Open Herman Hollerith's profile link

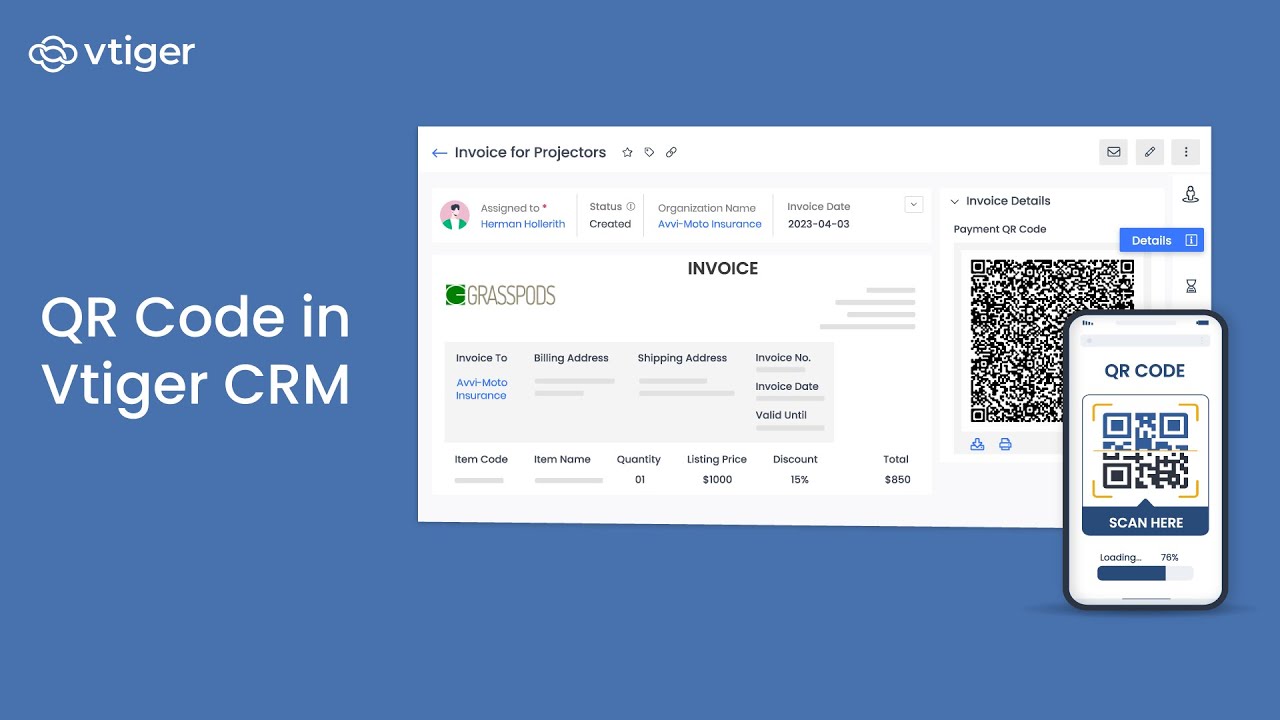tap(523, 224)
